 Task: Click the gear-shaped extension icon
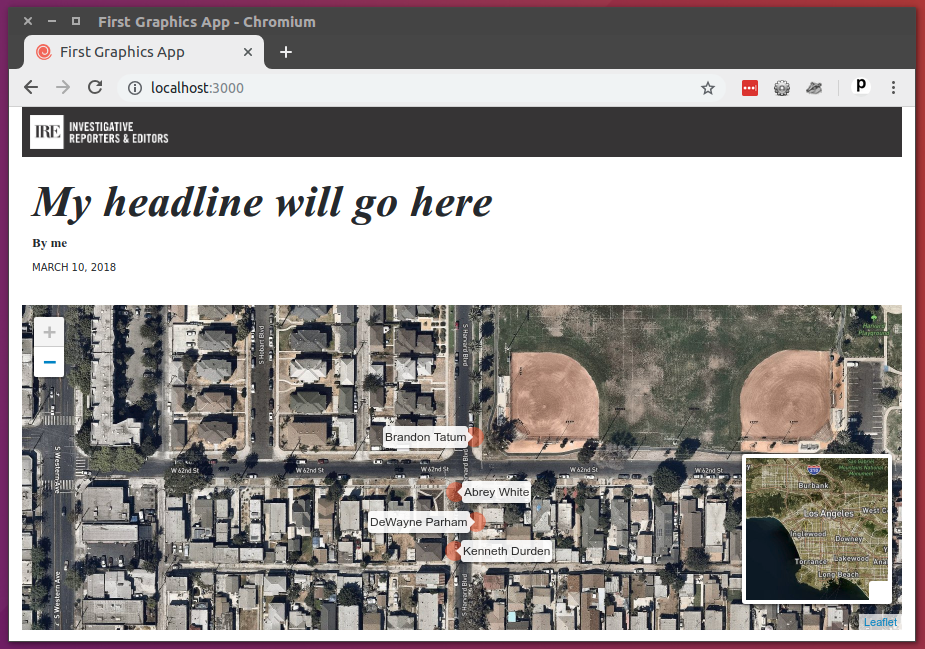[782, 88]
